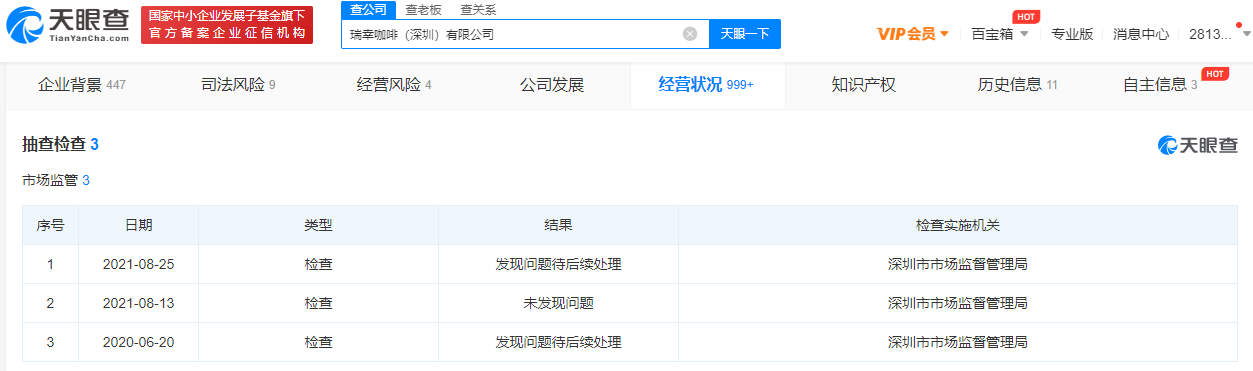Click the date 2020-06-20 cell
Viewport: 1253px width, 371px height.
click(x=139, y=342)
